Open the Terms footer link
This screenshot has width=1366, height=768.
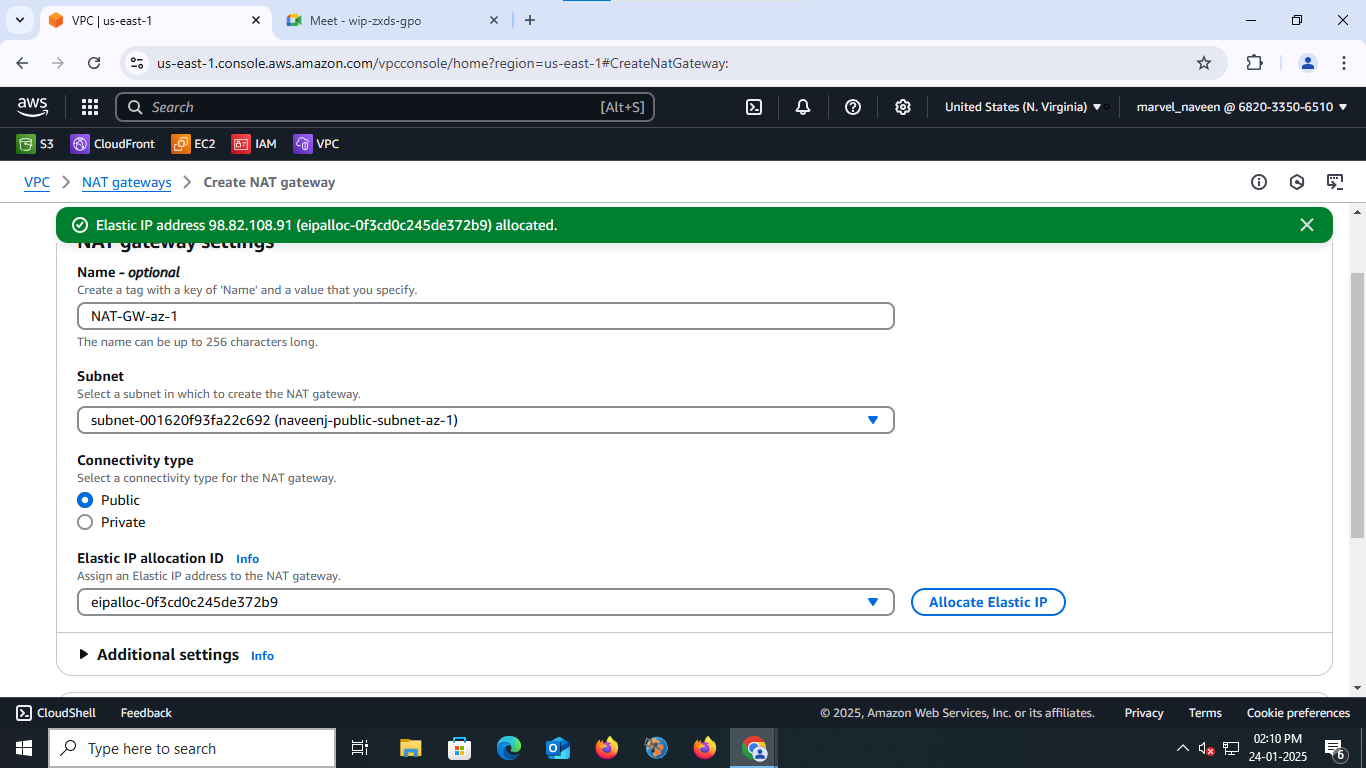click(1205, 713)
